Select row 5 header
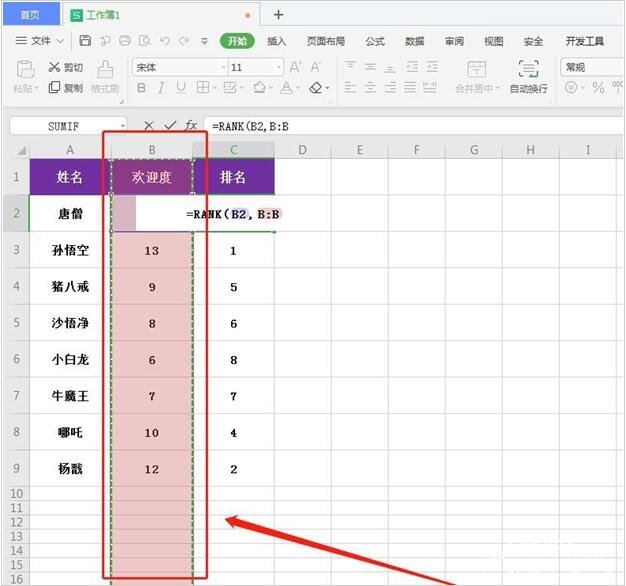 coord(16,323)
